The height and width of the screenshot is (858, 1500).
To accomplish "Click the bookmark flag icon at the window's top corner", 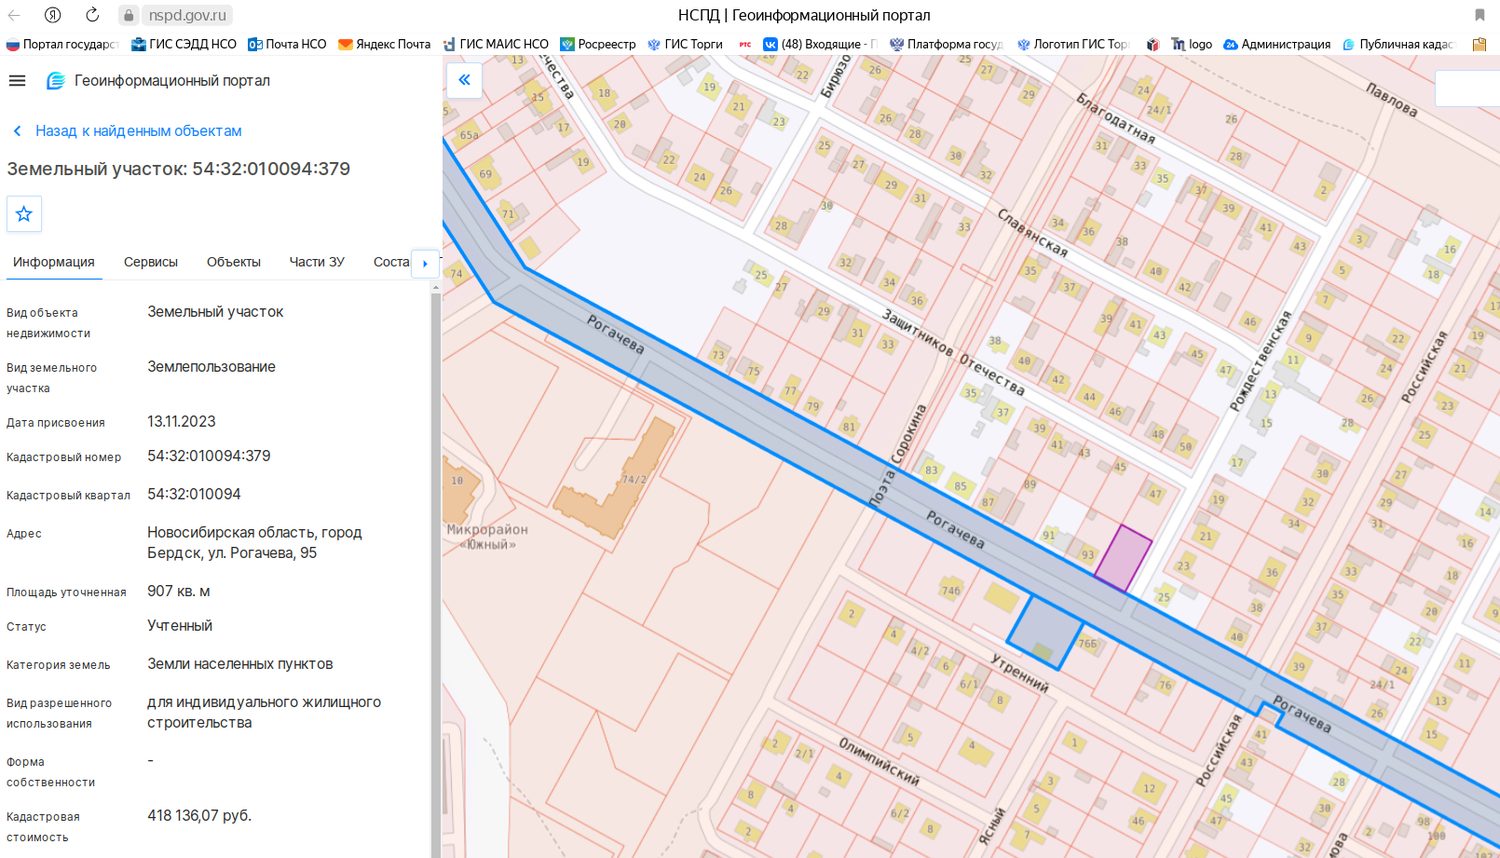I will [x=1479, y=15].
